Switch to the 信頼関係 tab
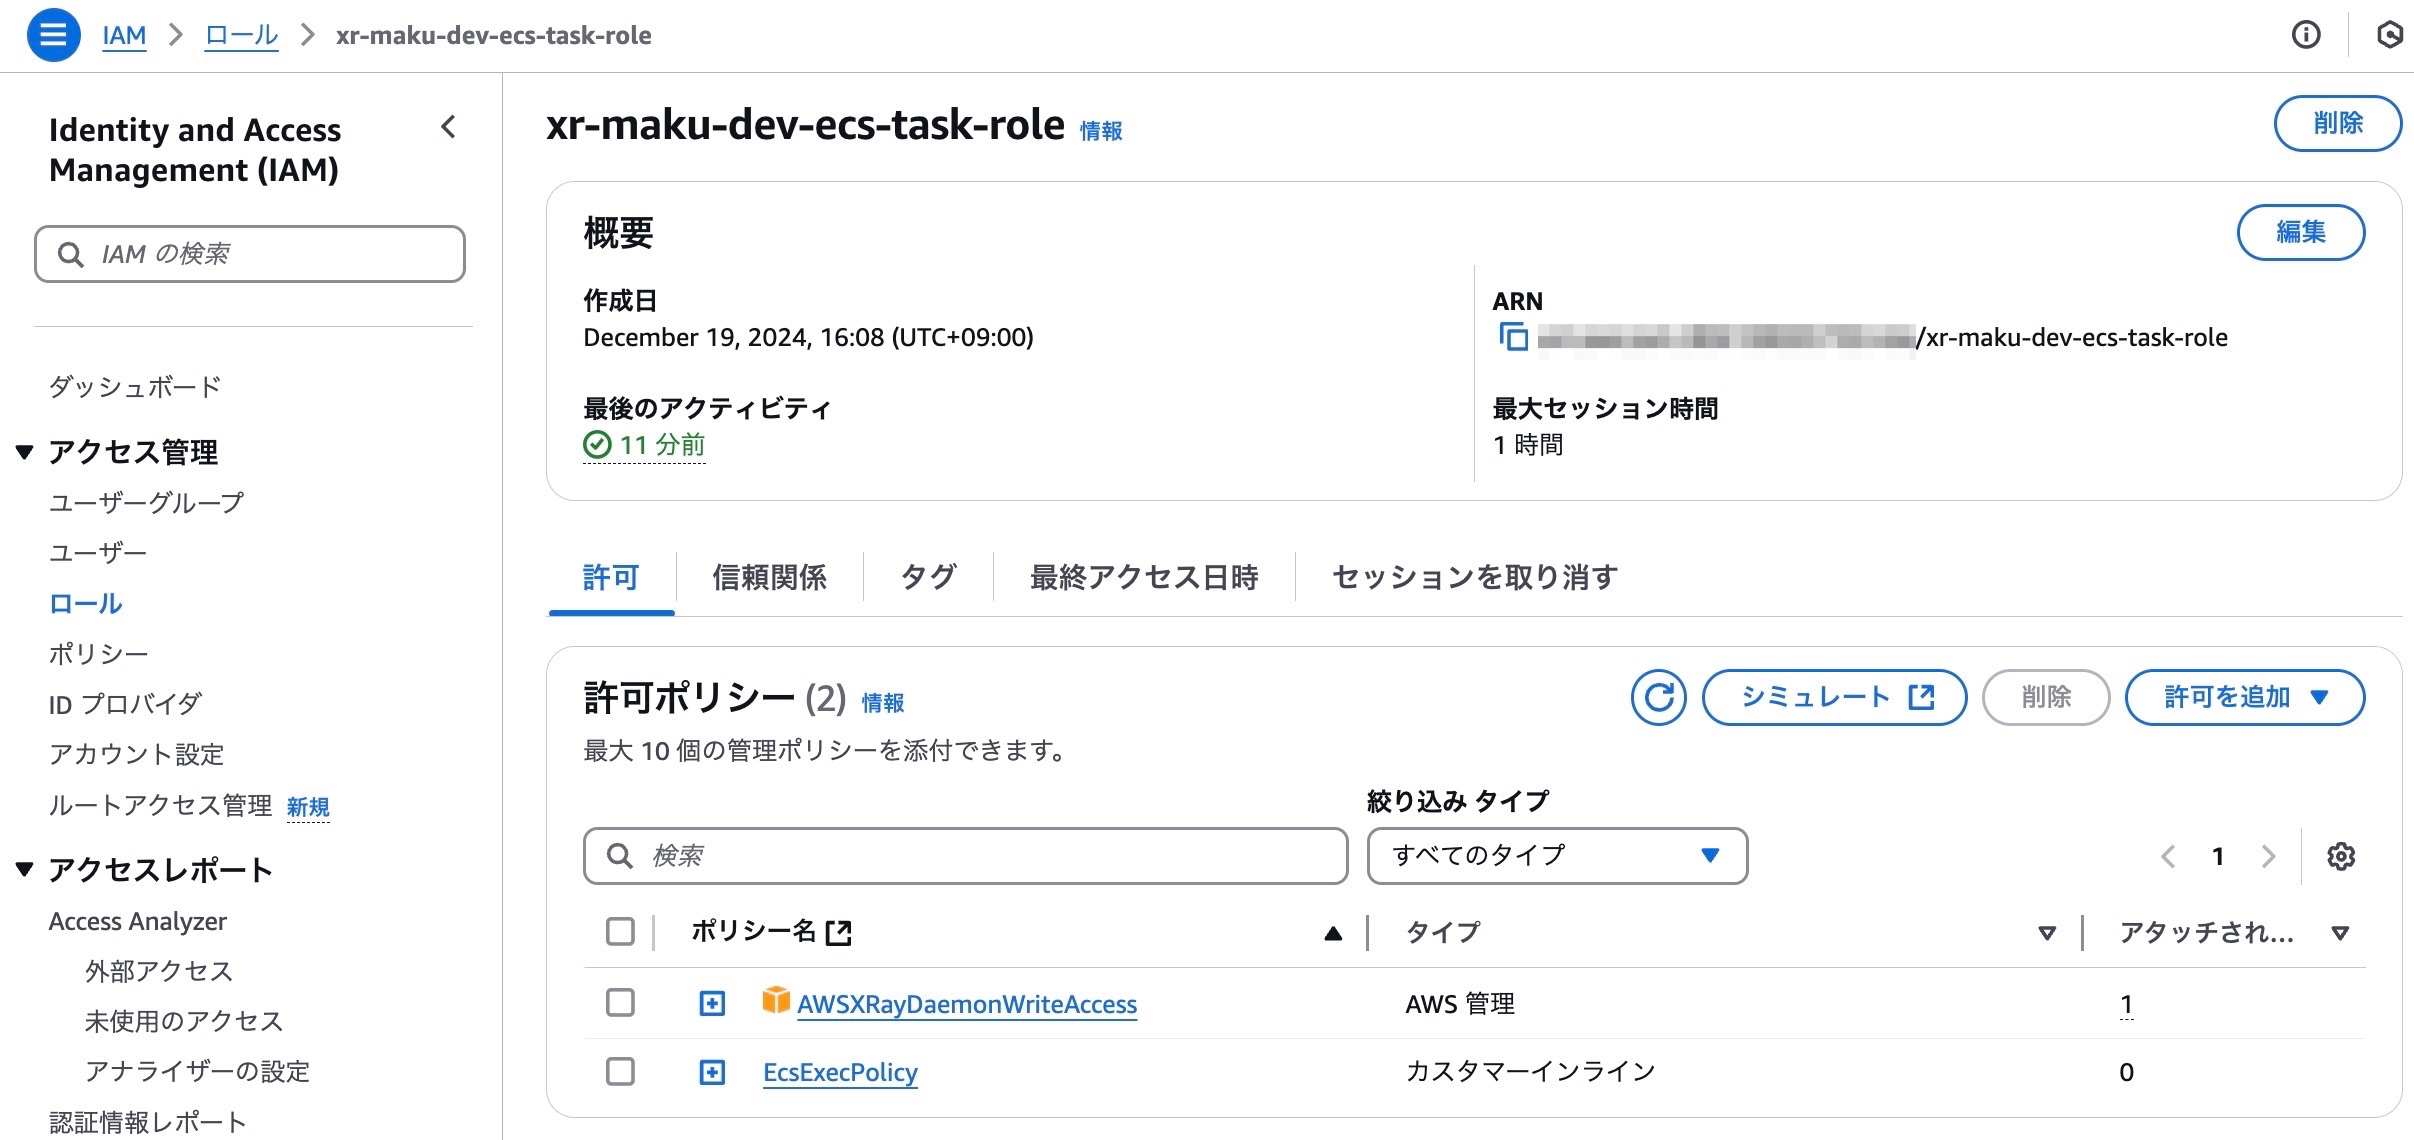The height and width of the screenshot is (1140, 2414). pos(769,577)
